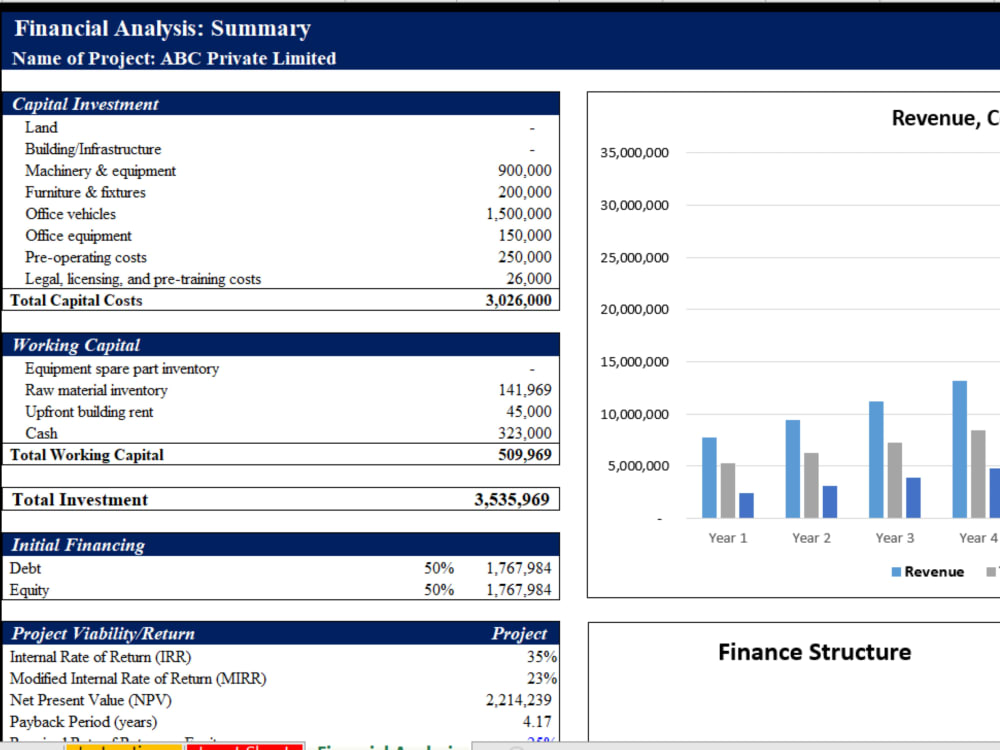
Task: Select the Raw material inventory value 141,969
Action: (526, 390)
